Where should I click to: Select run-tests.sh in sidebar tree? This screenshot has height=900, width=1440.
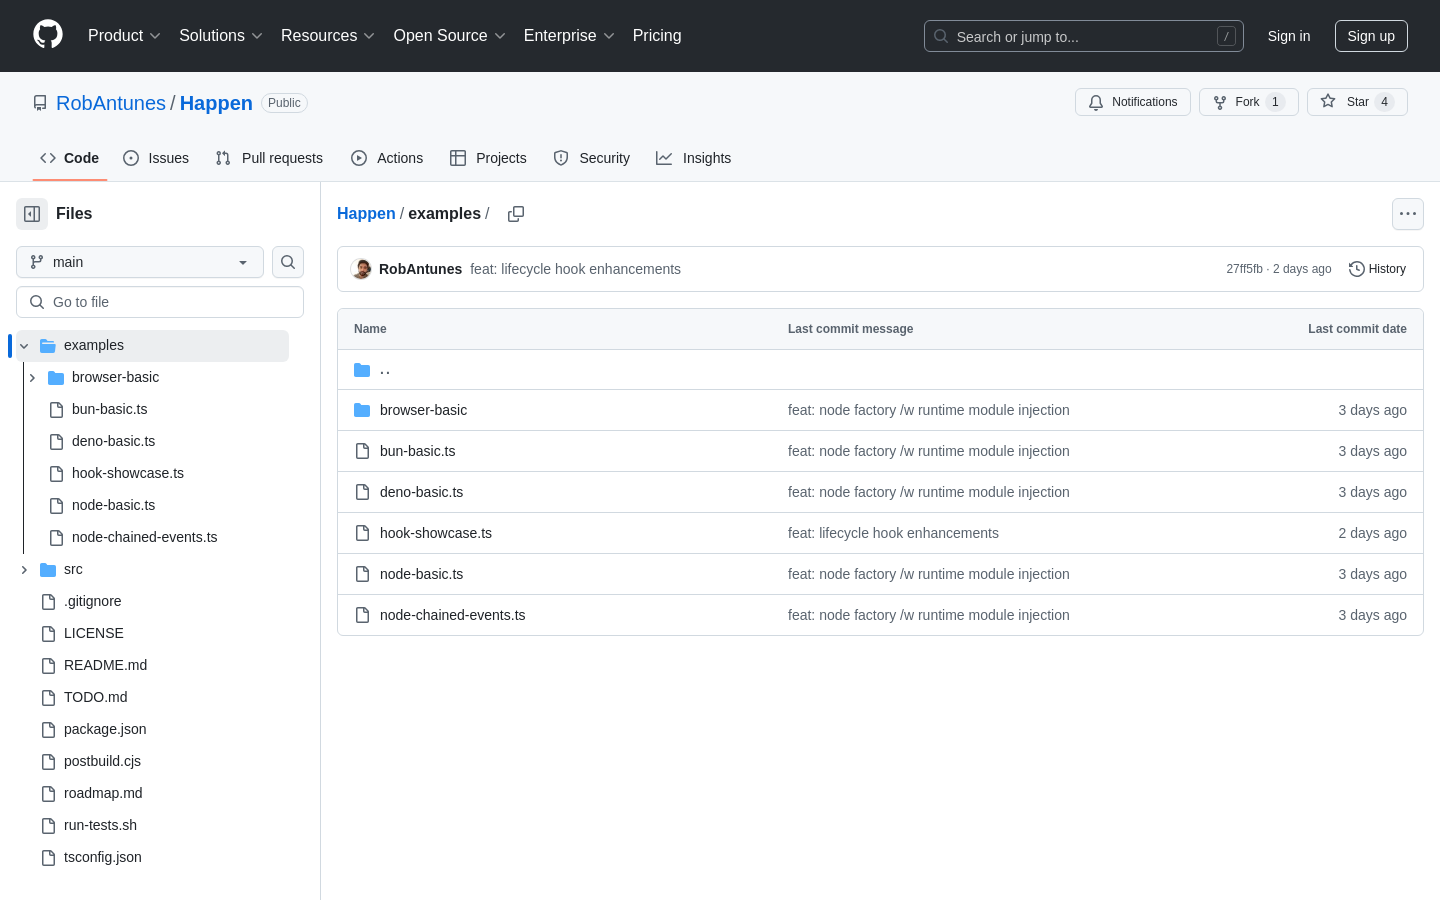pos(100,825)
